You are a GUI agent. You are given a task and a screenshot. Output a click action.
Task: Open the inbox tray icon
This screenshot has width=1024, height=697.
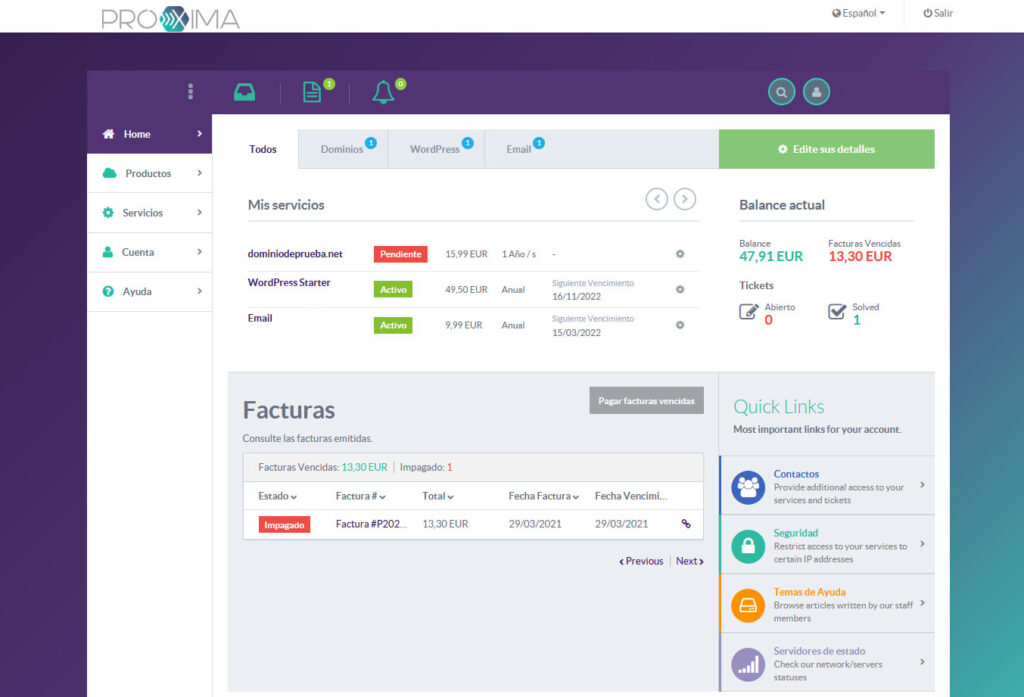[x=244, y=92]
